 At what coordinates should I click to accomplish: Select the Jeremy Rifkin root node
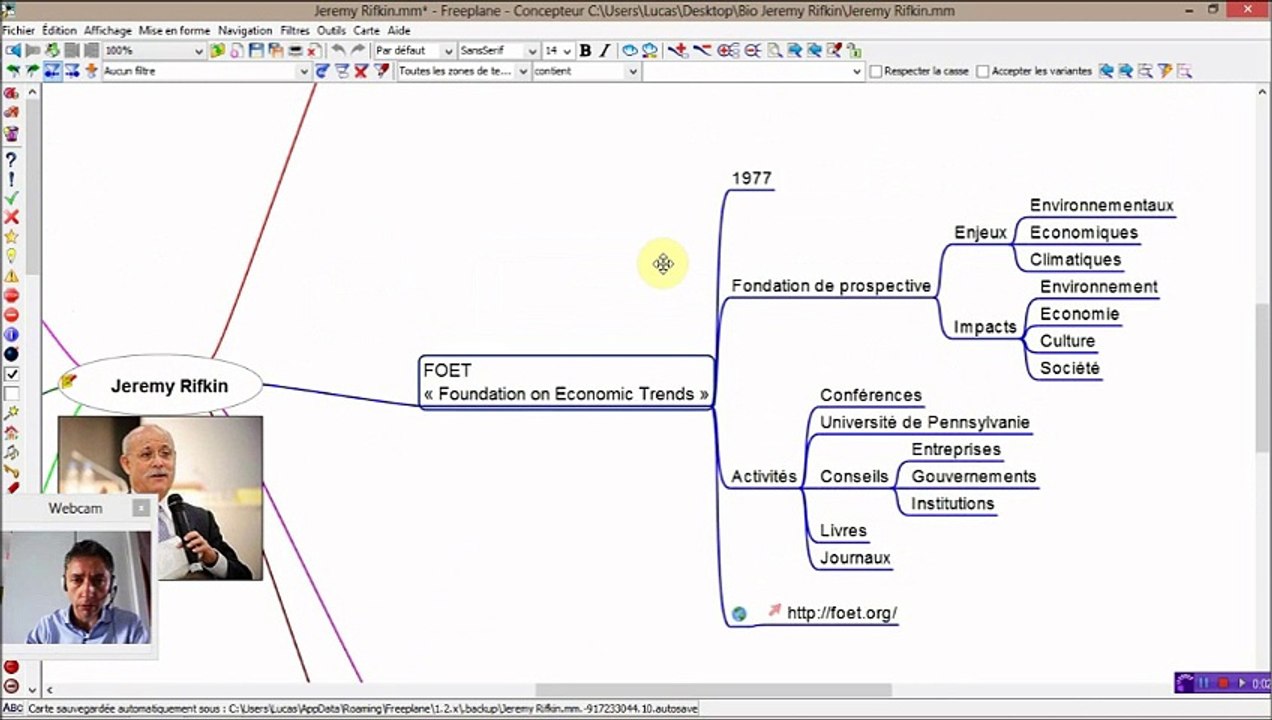pos(160,386)
